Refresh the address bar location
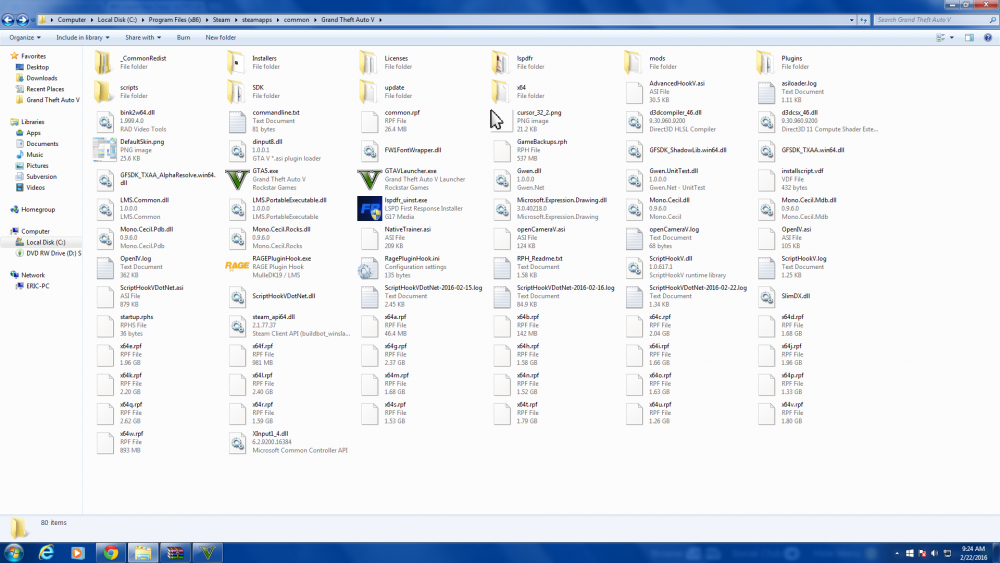The image size is (1000, 563). click(864, 20)
